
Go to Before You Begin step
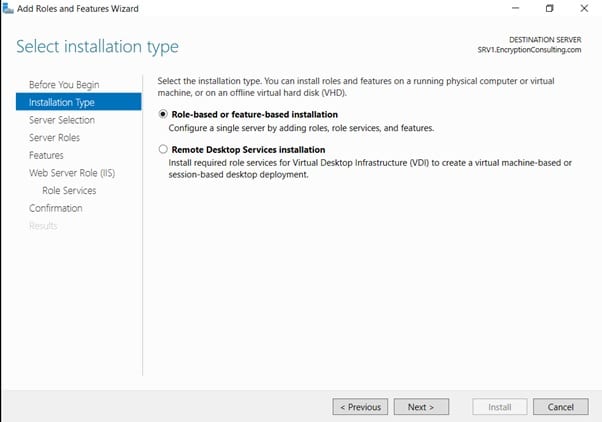(x=64, y=84)
